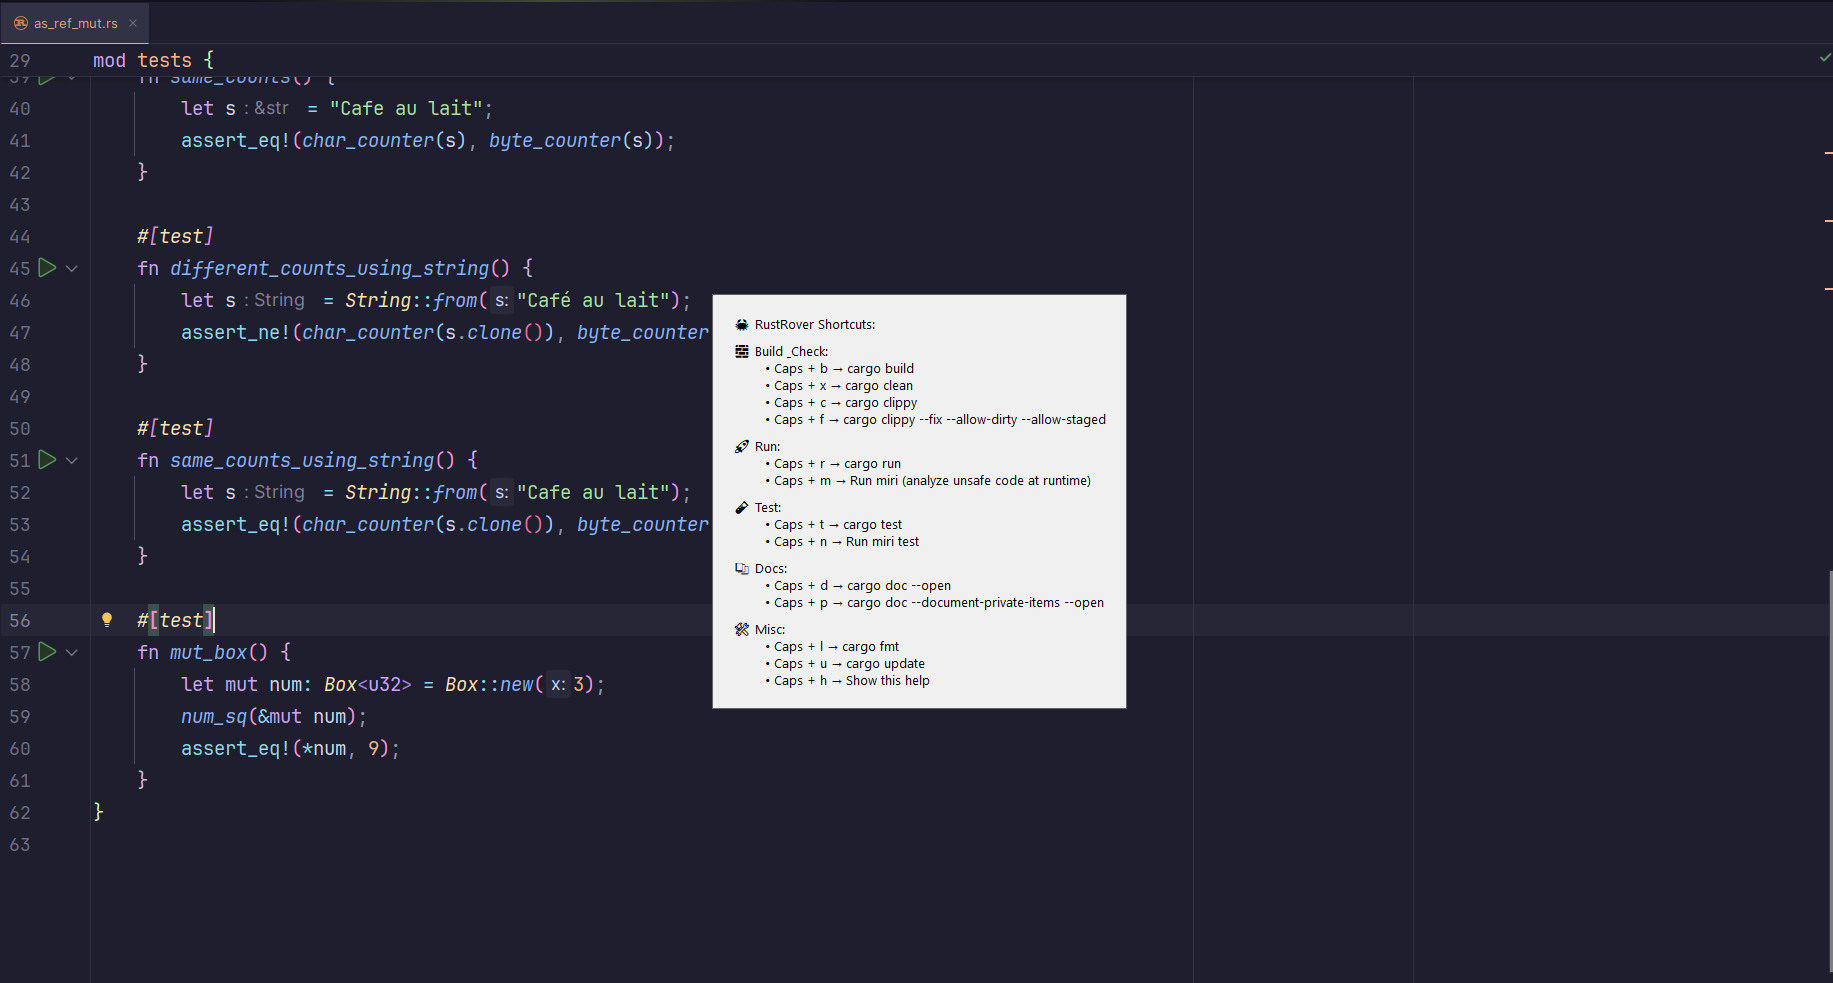Collapse the different_counts_using_string function fold arrow
The width and height of the screenshot is (1833, 983).
pos(72,268)
